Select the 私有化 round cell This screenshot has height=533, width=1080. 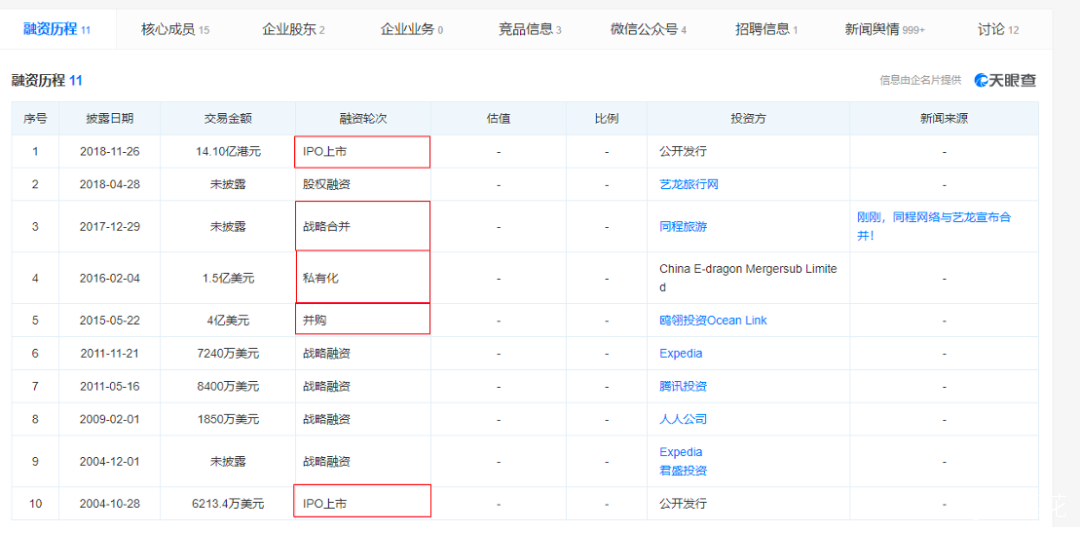363,277
